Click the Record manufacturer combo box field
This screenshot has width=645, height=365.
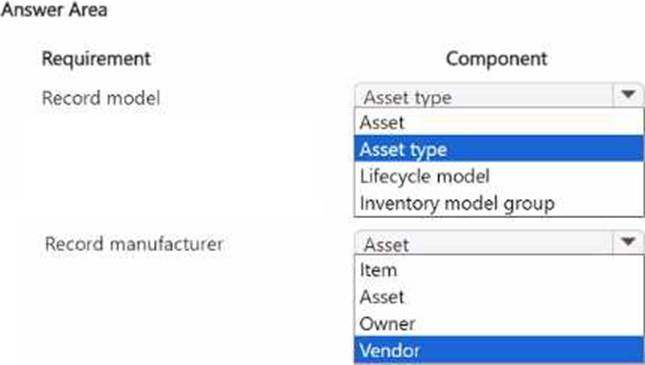coord(499,242)
